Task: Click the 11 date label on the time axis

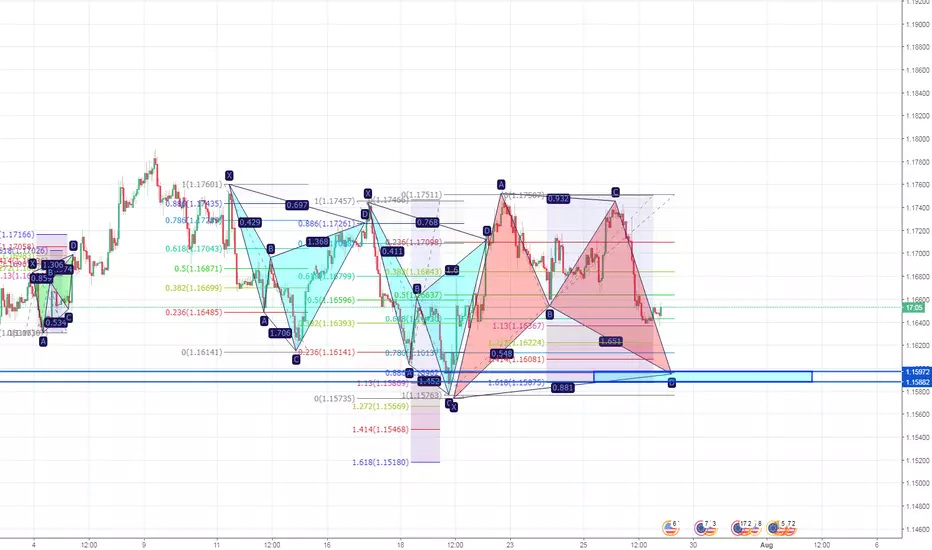Action: [x=217, y=545]
